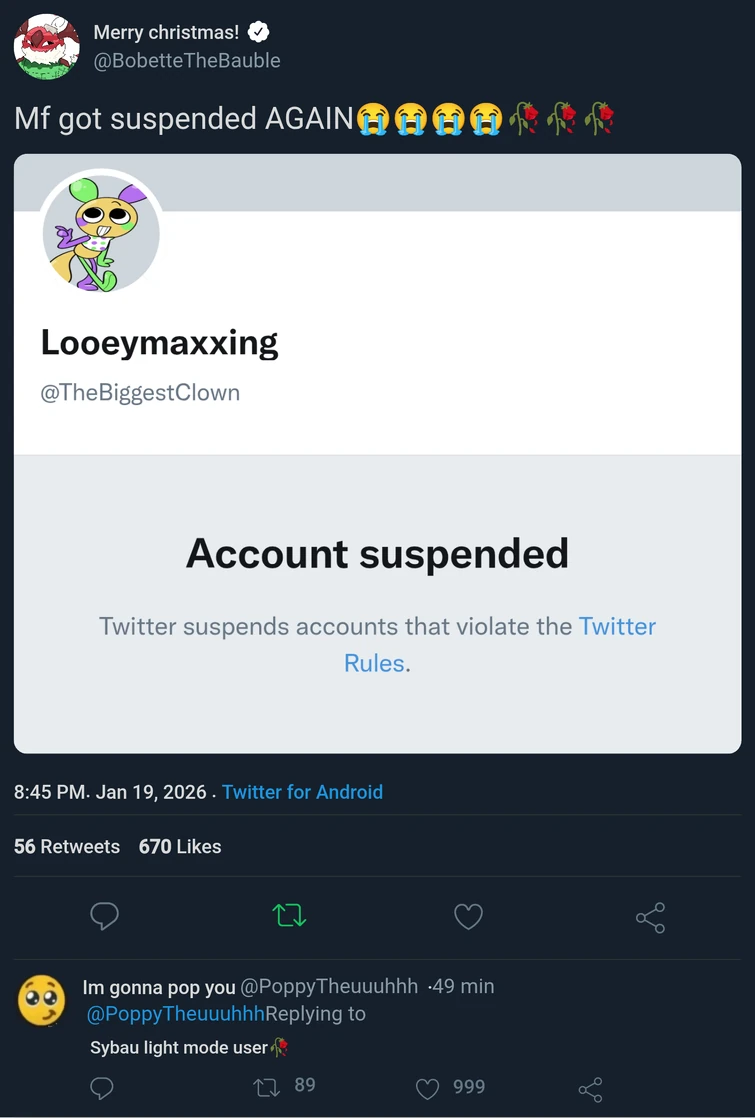
Task: Click the 8:45 PM Jan 19, 2026 timestamp
Action: [110, 792]
